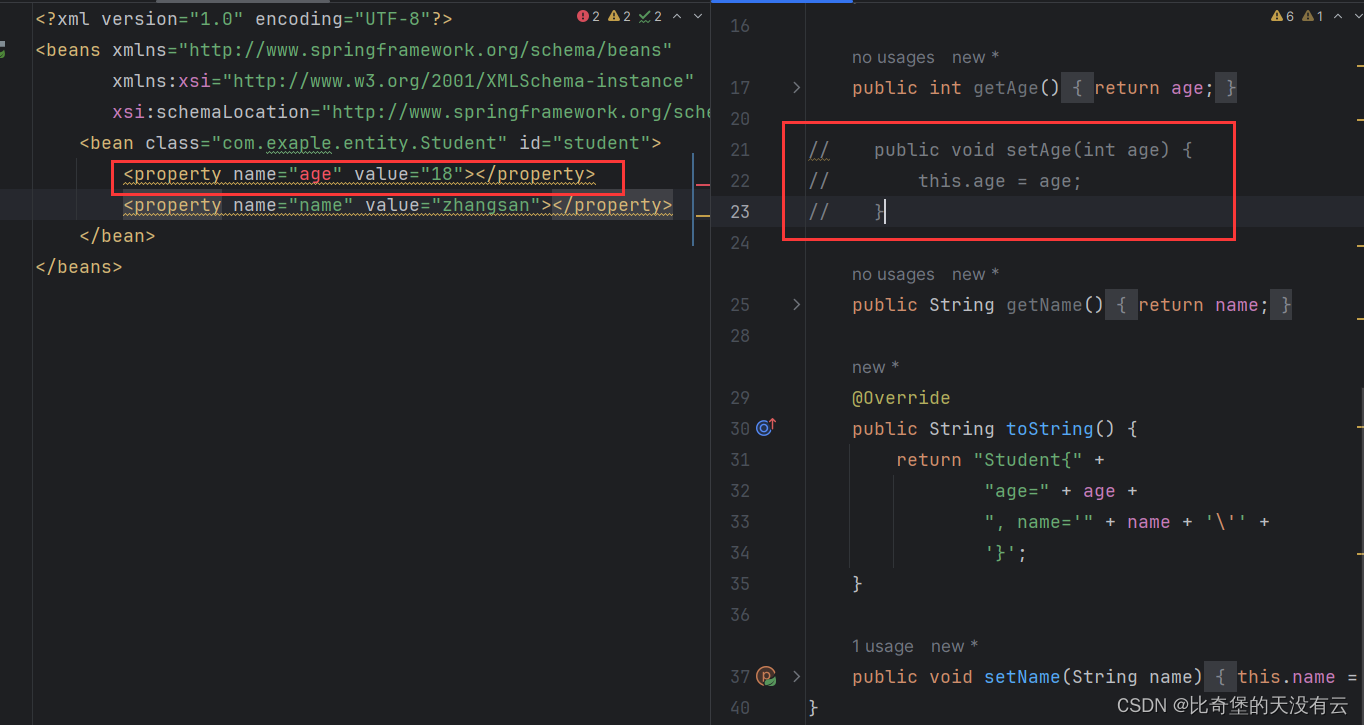Click class value "com.exaple.entity.Student" in bean tag

coord(359,143)
